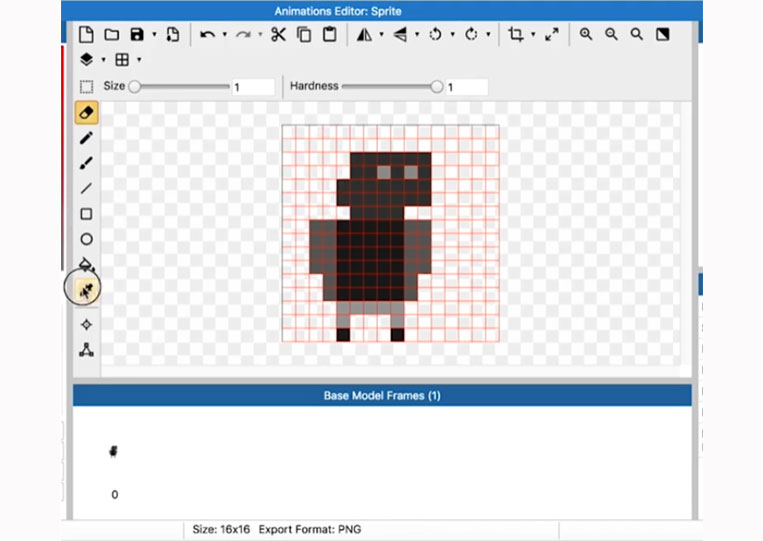The width and height of the screenshot is (763, 541).
Task: Open rotate clockwise dropdown arrow
Action: pos(488,35)
